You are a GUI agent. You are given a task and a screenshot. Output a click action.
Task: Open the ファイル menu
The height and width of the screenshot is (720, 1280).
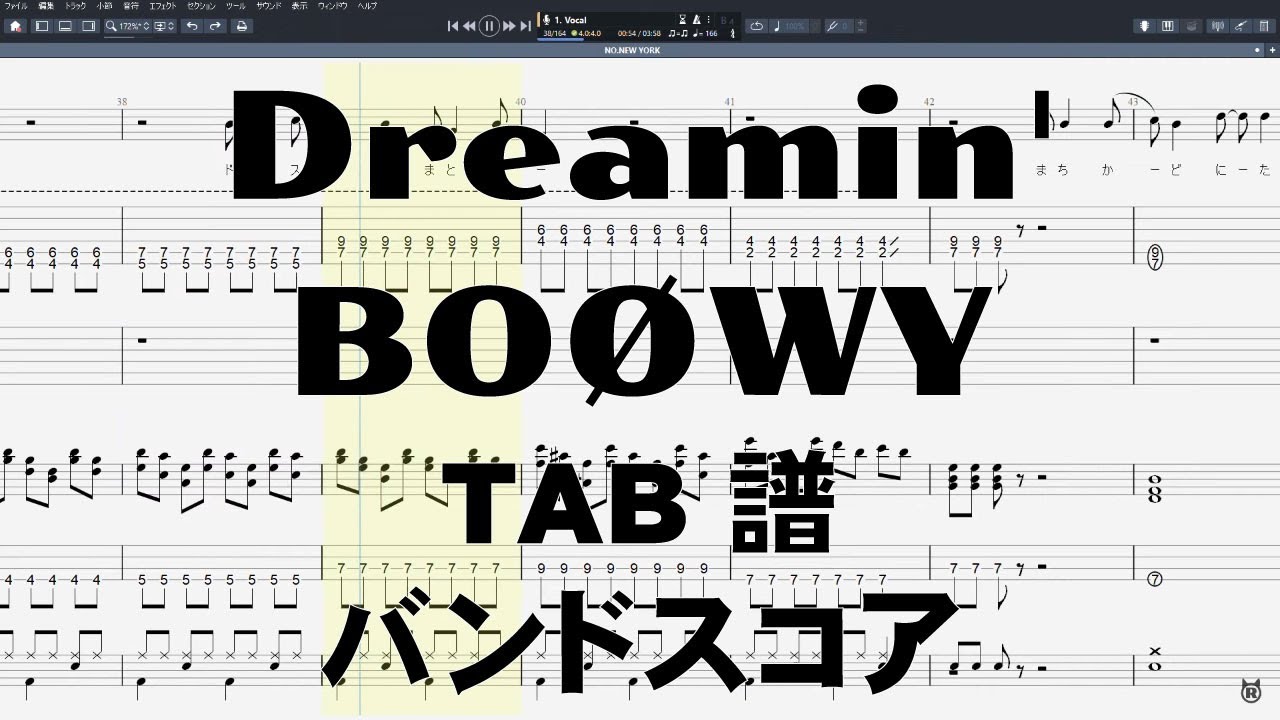(x=16, y=6)
